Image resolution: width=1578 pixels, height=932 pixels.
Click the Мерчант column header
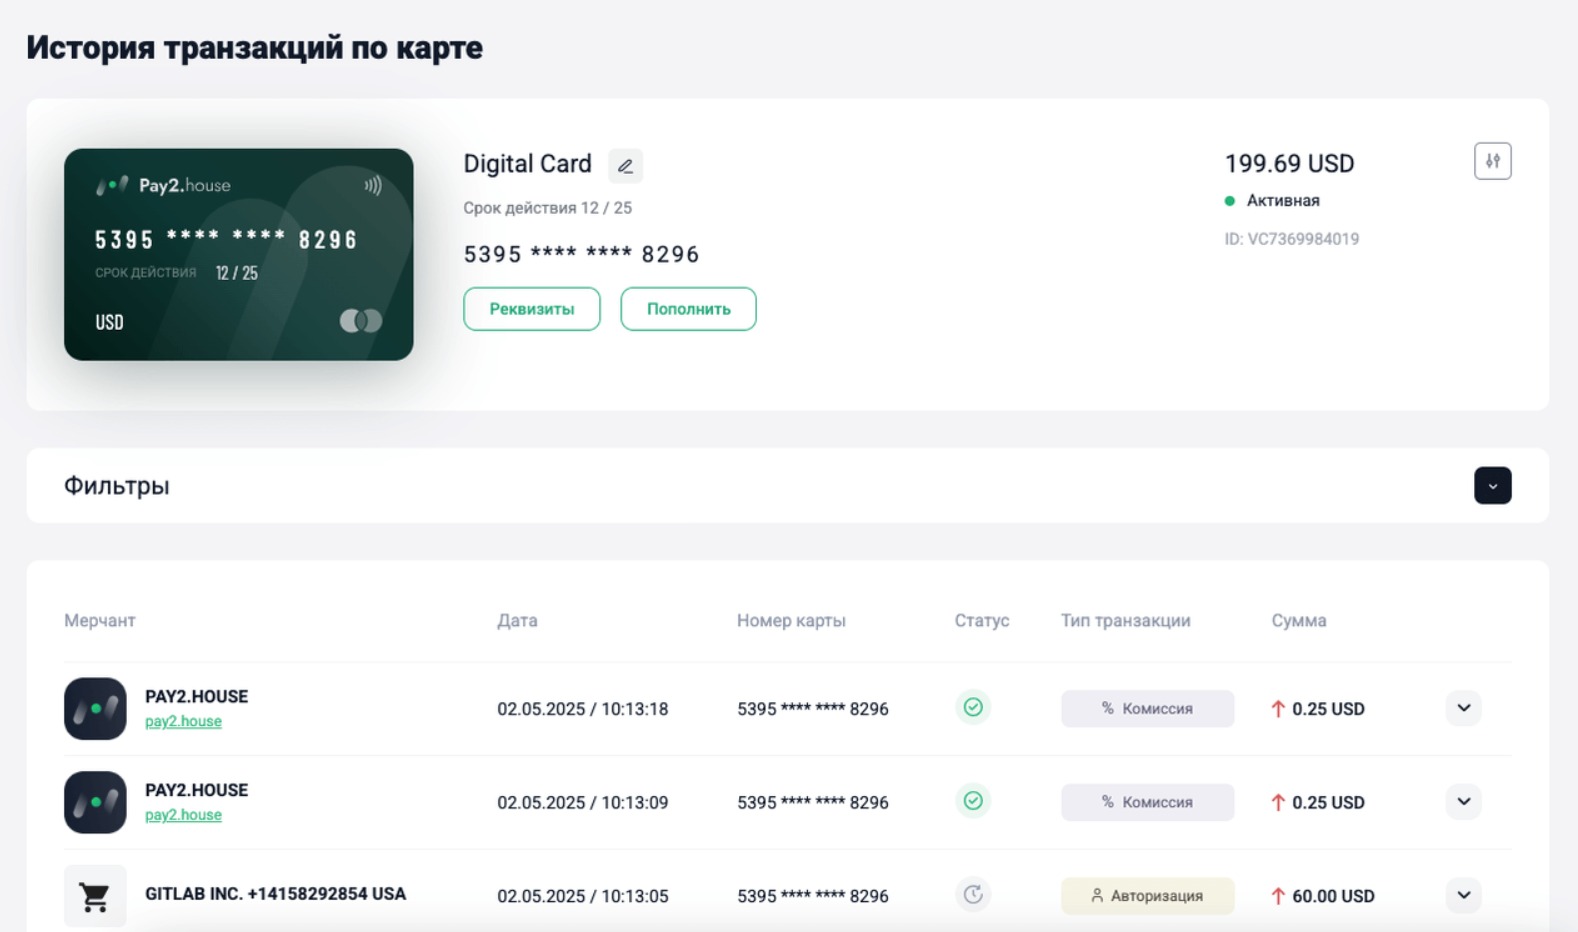100,620
